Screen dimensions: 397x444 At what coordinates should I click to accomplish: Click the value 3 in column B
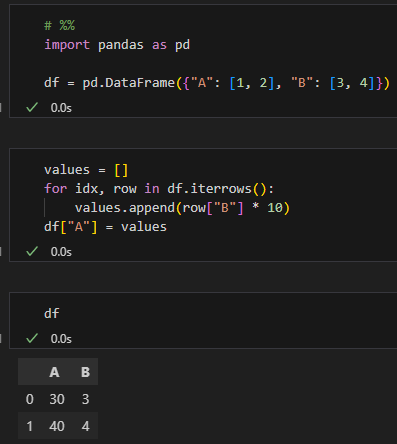85,399
